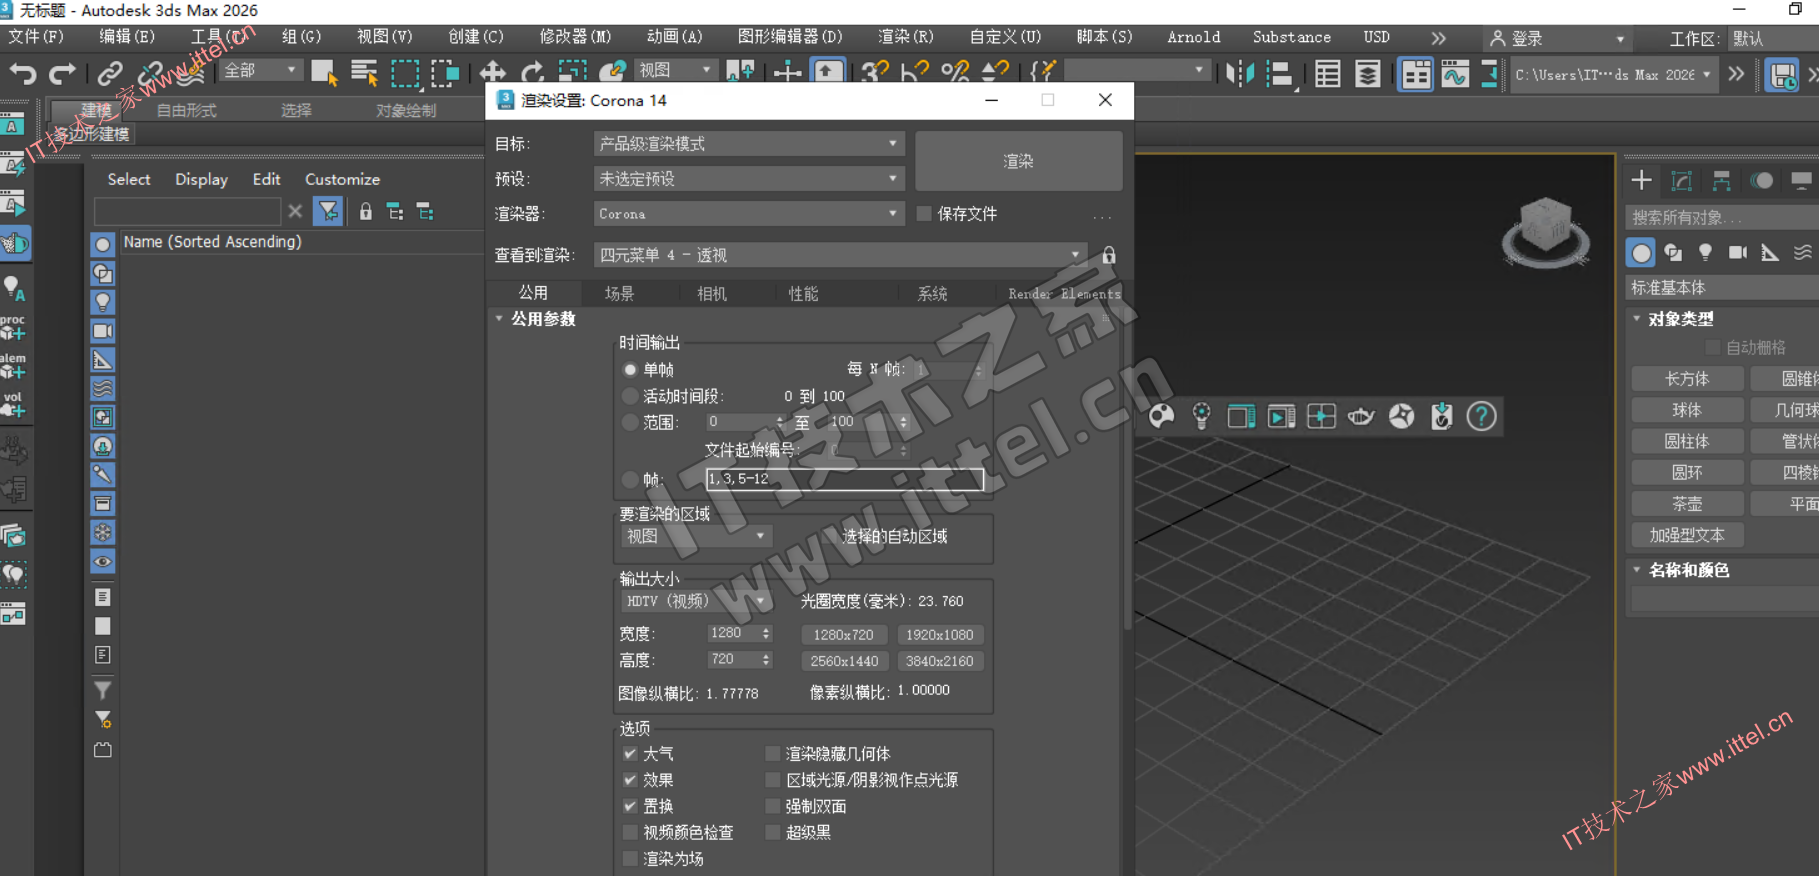Click the Undo arrow in main toolbar
The image size is (1819, 876).
coord(23,73)
